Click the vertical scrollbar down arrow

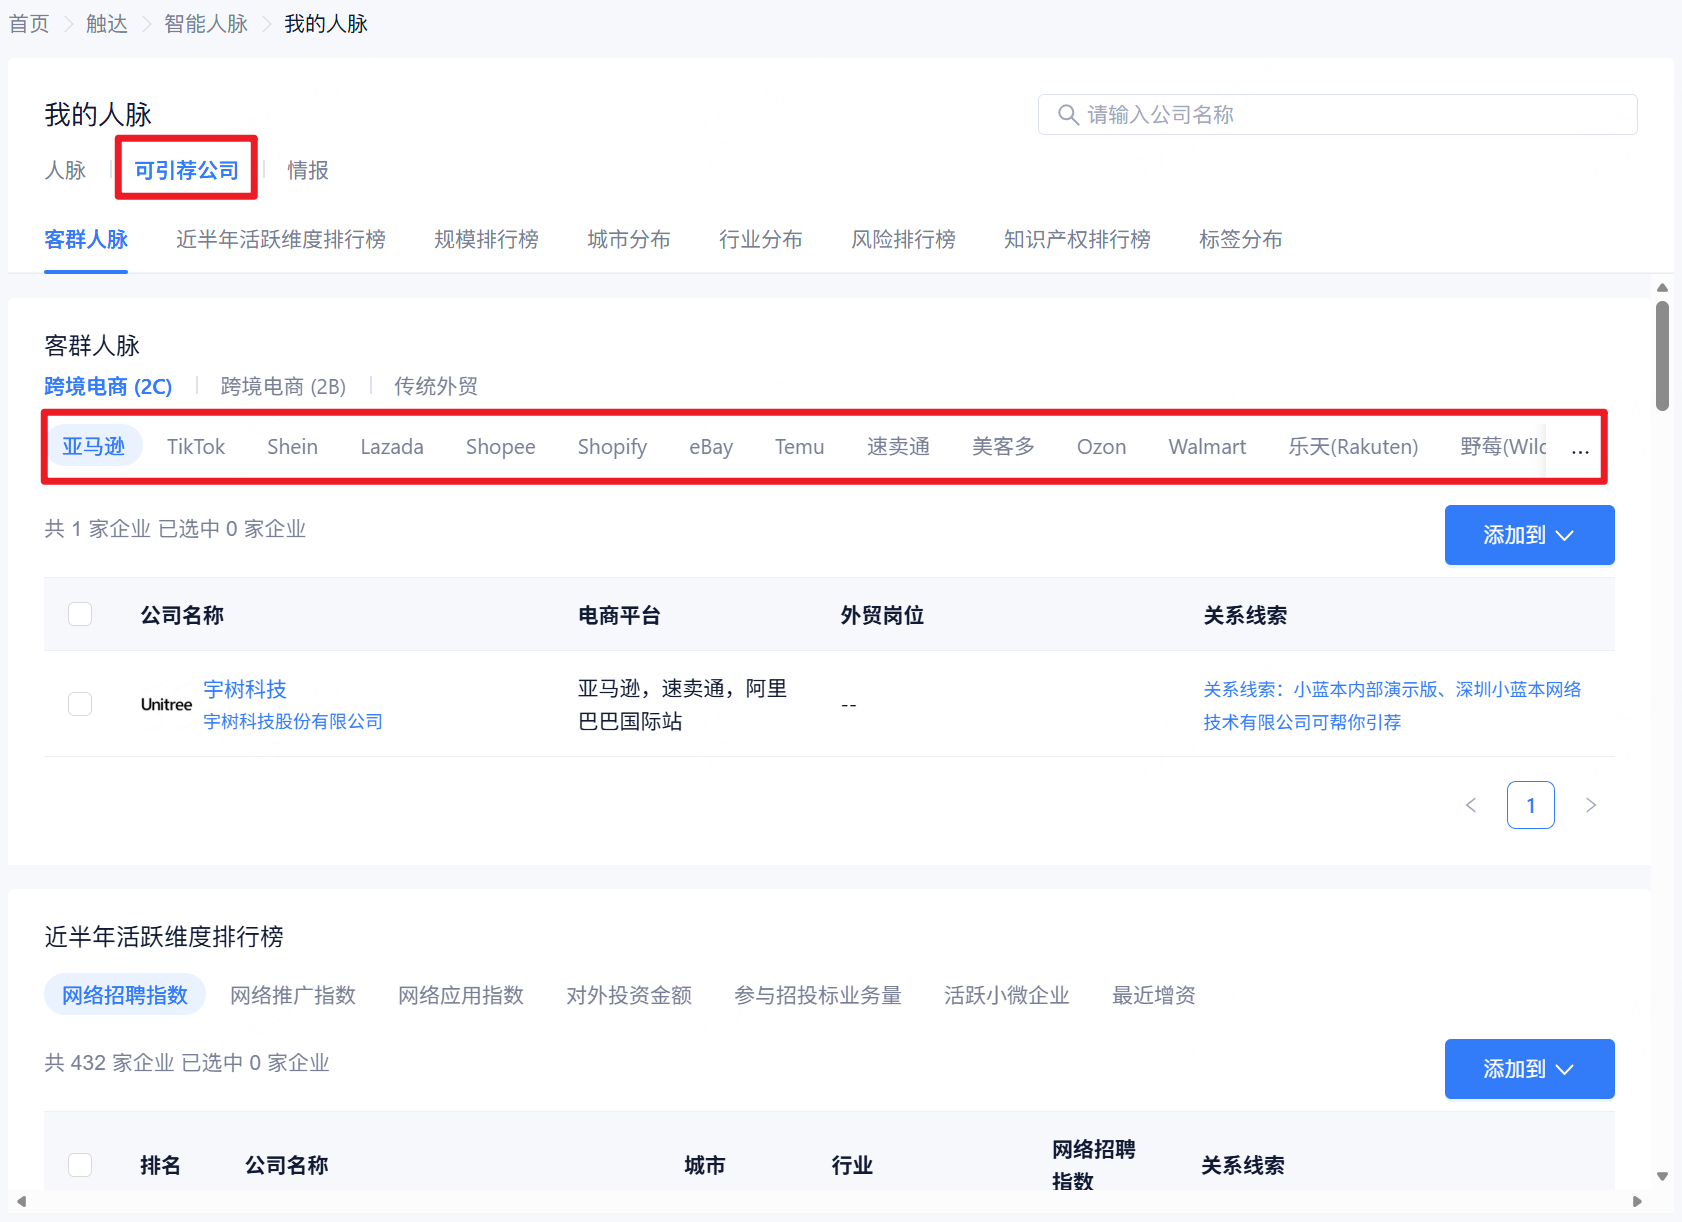(x=1662, y=1176)
